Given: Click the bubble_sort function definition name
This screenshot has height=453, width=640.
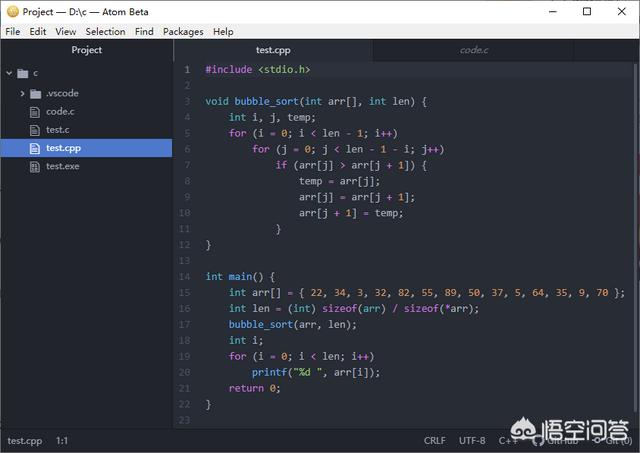Looking at the screenshot, I should click(x=266, y=101).
